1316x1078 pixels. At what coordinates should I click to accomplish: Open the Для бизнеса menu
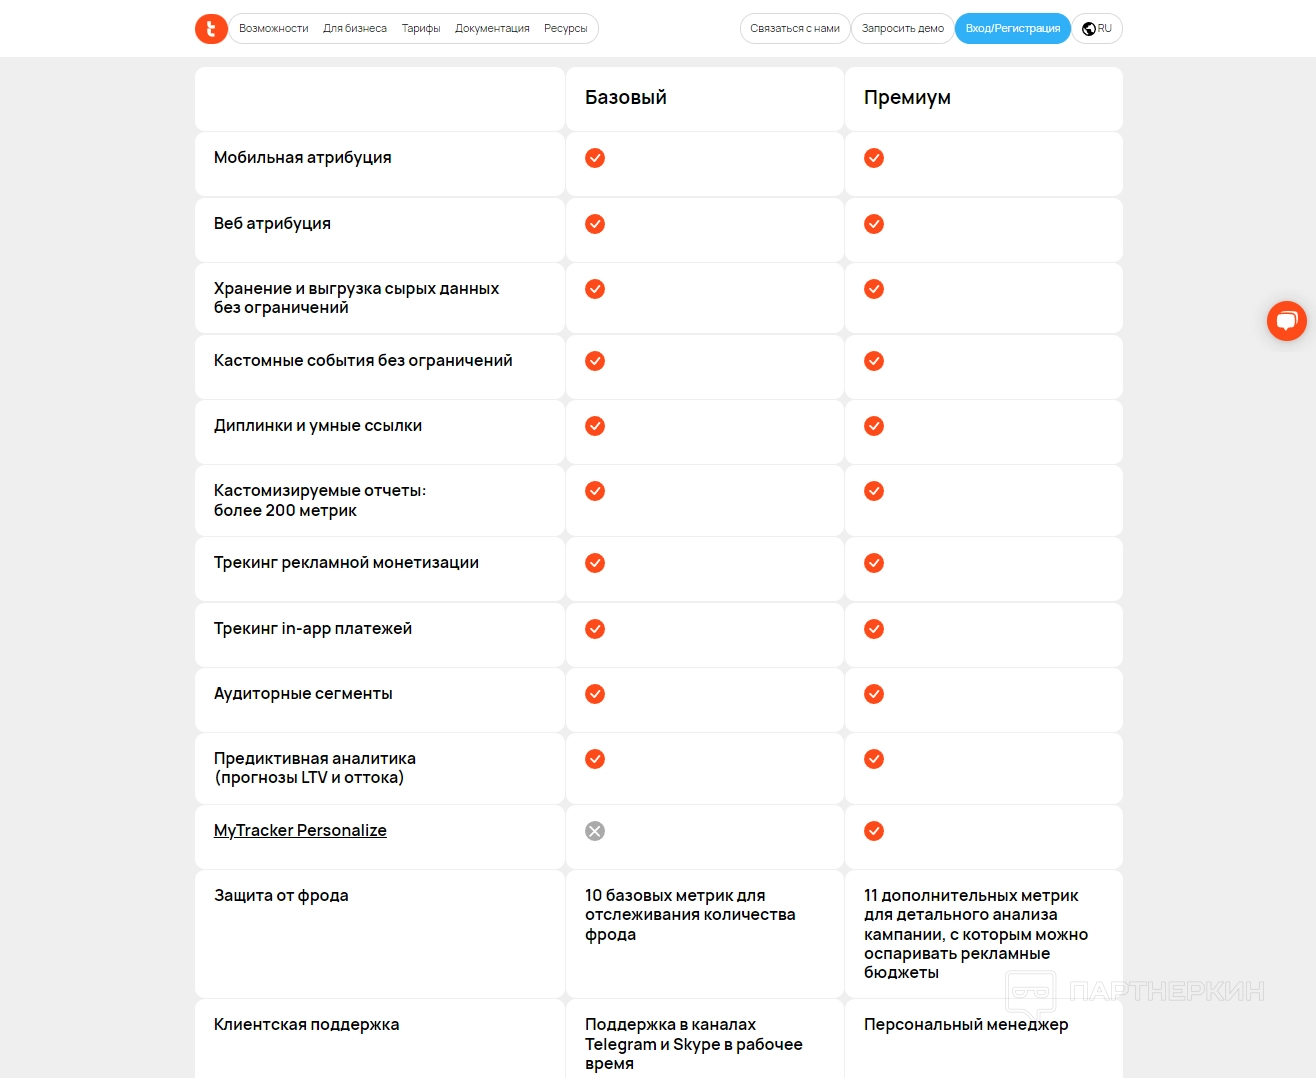355,28
